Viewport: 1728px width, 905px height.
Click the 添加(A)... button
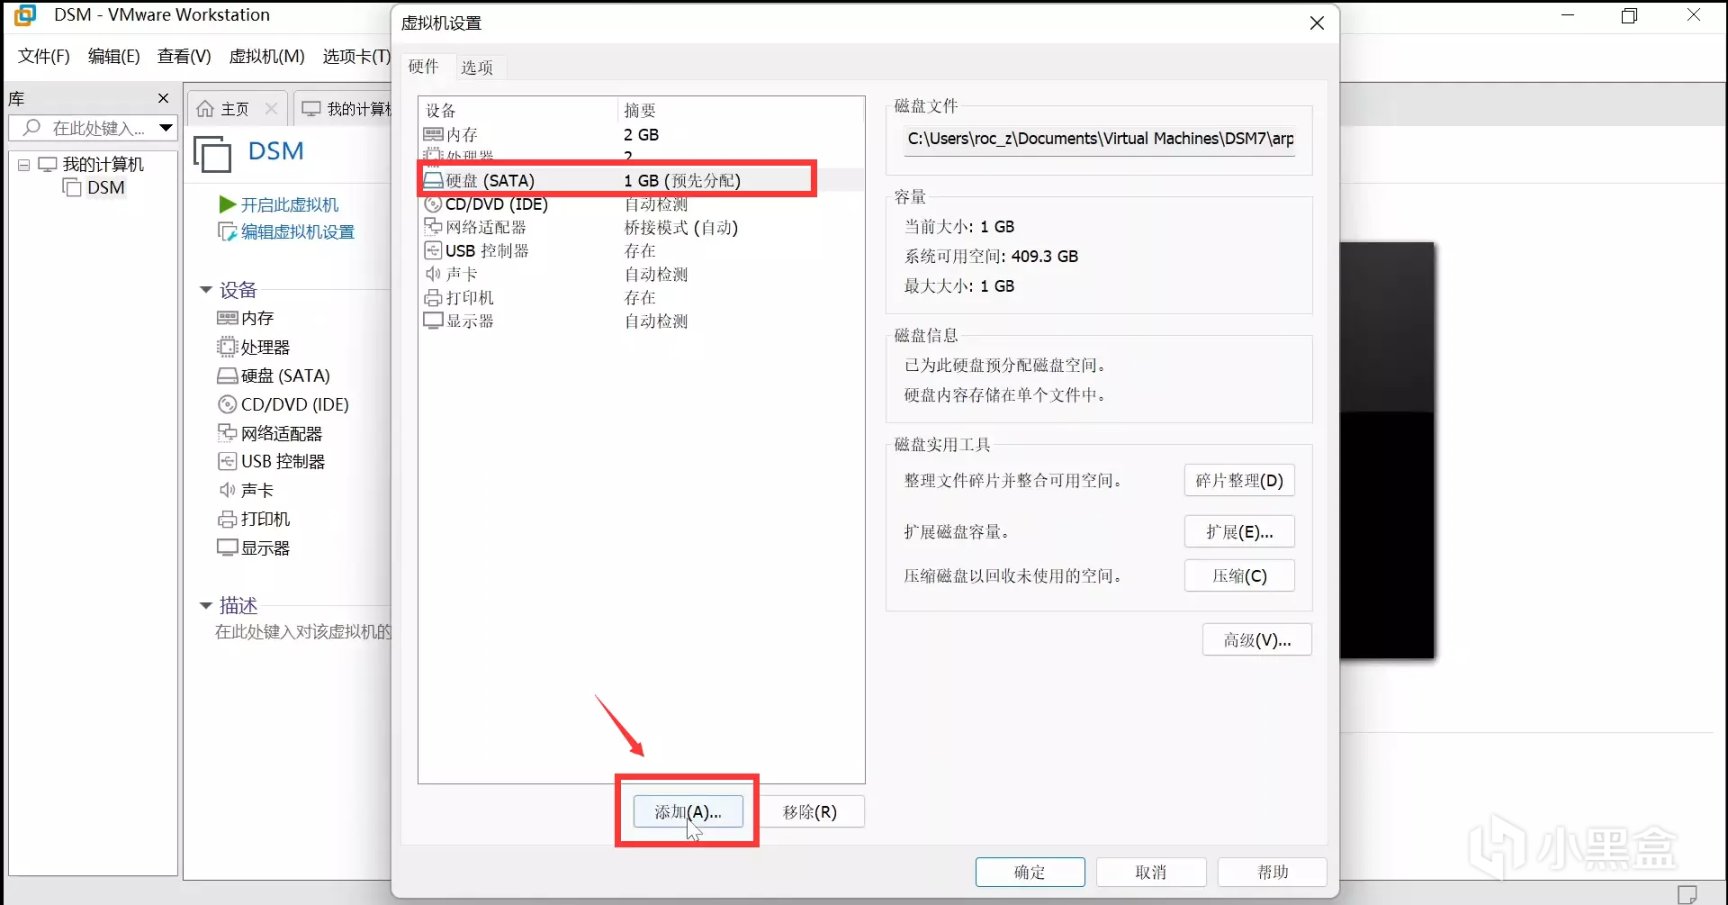[x=688, y=812]
